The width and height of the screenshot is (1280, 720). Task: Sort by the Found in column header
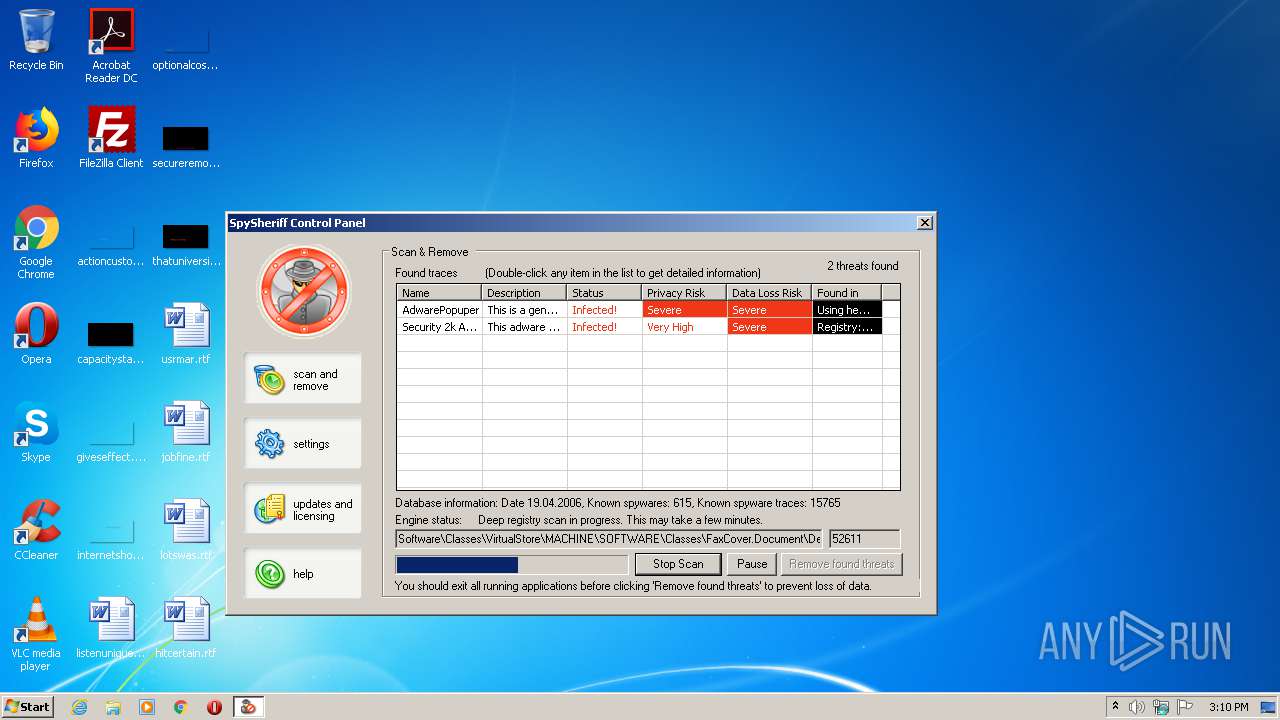pos(847,293)
